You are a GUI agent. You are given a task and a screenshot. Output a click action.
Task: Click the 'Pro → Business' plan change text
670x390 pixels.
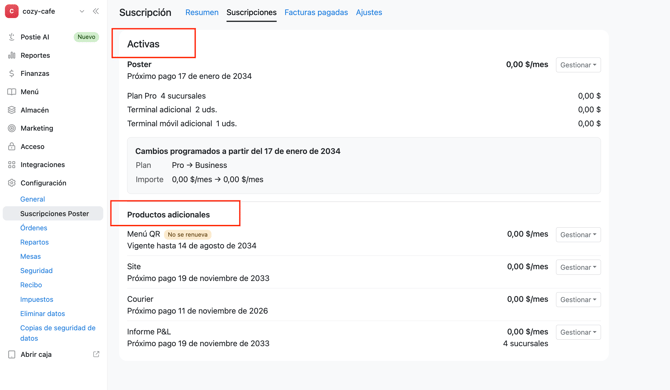click(200, 165)
